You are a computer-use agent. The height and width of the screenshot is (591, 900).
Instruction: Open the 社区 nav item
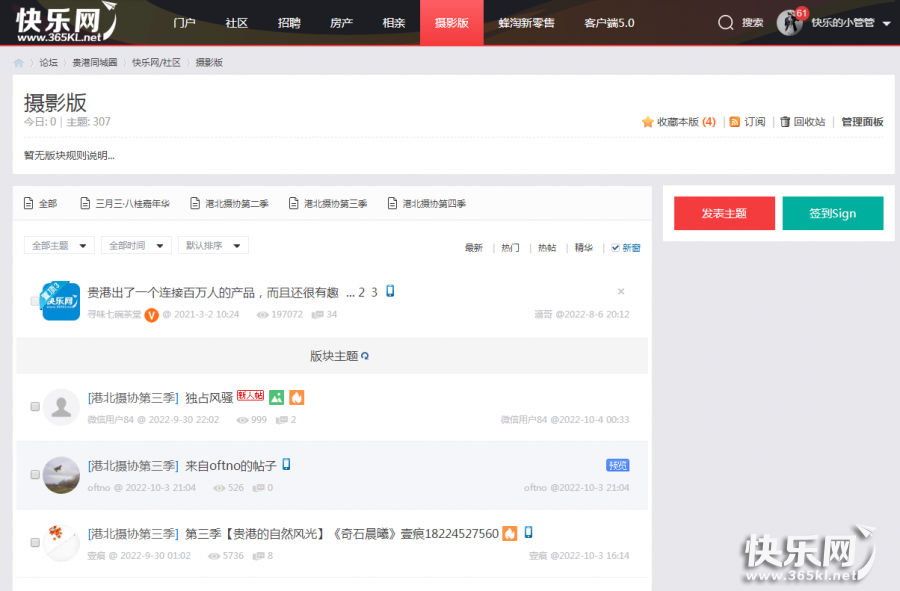pos(236,23)
